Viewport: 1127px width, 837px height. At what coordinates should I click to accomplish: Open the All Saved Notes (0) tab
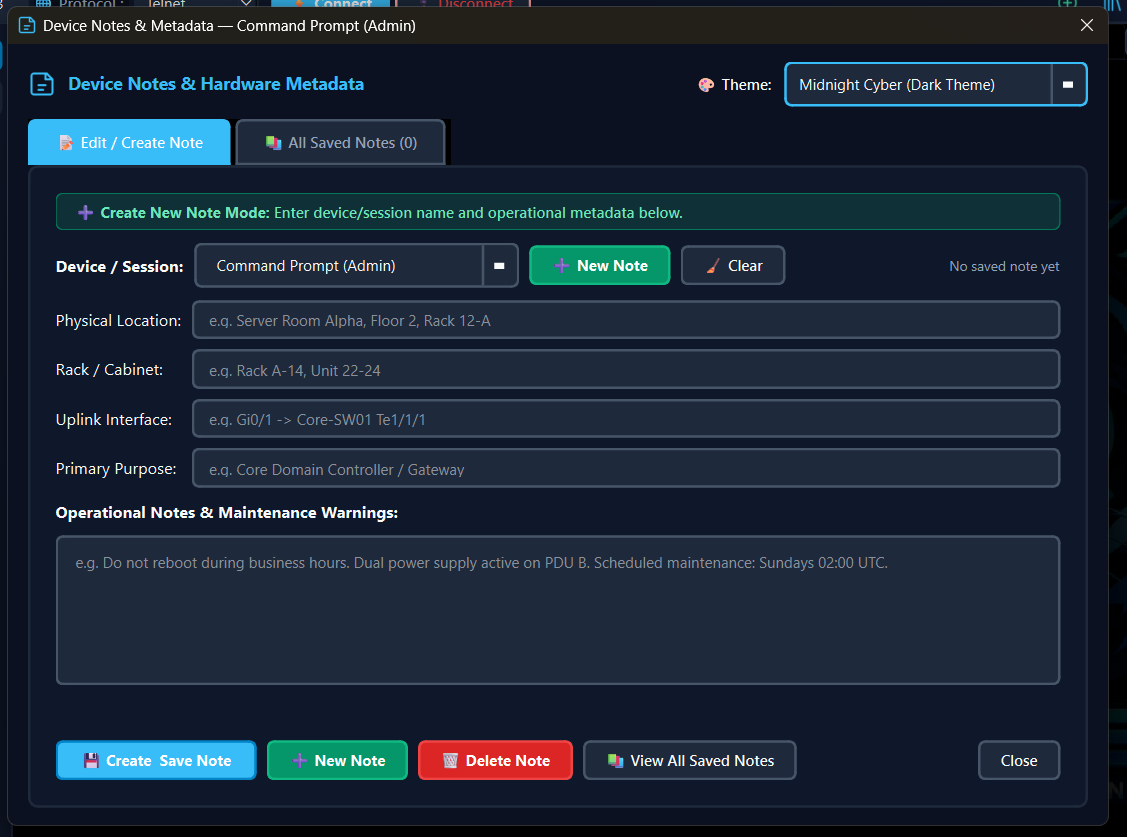(341, 142)
